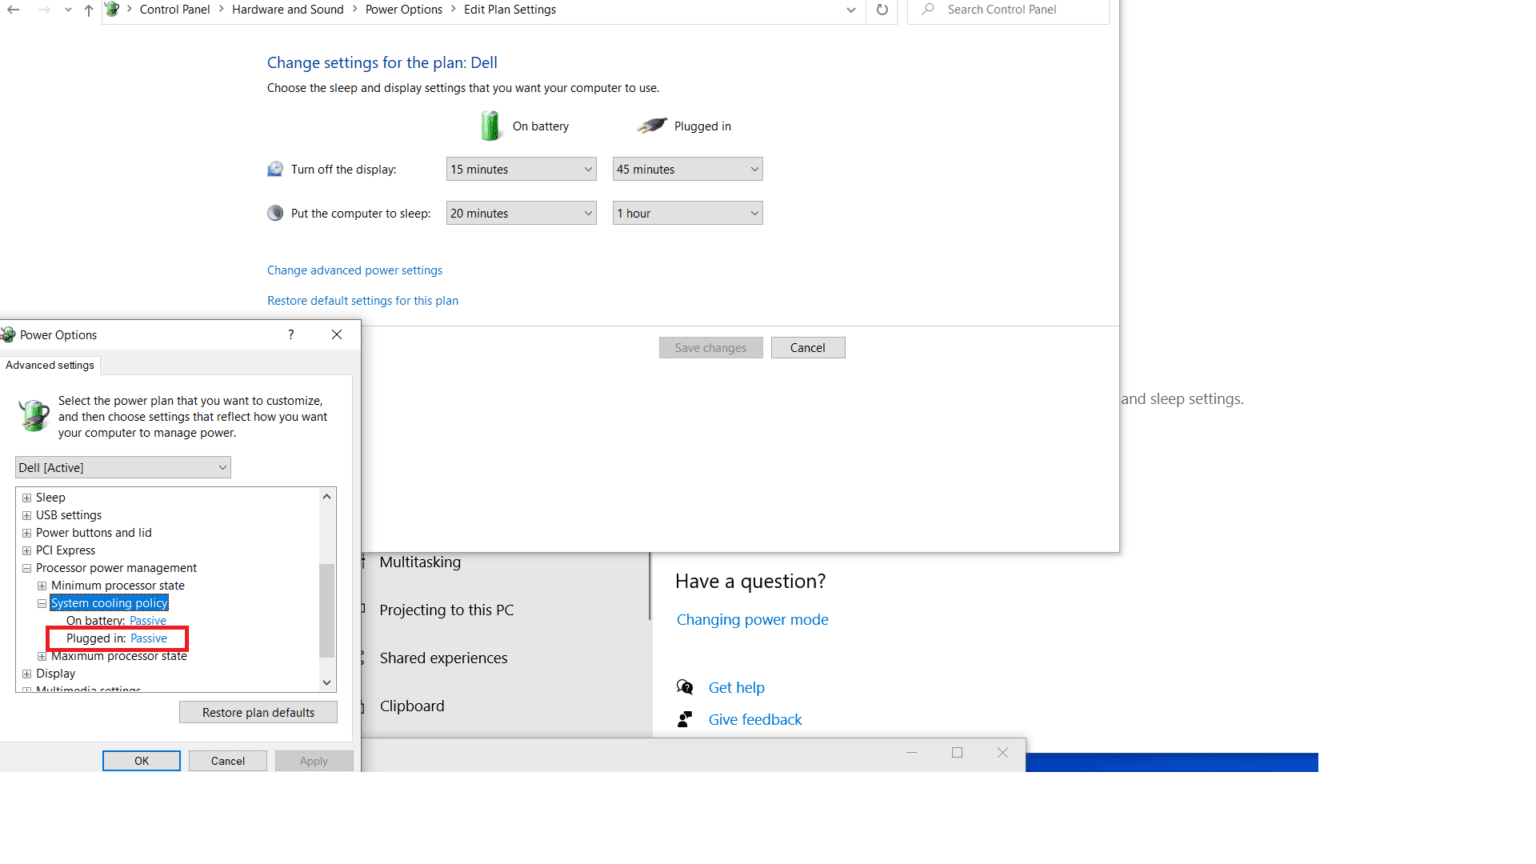Click the display icon beside Turn off the display

[275, 168]
